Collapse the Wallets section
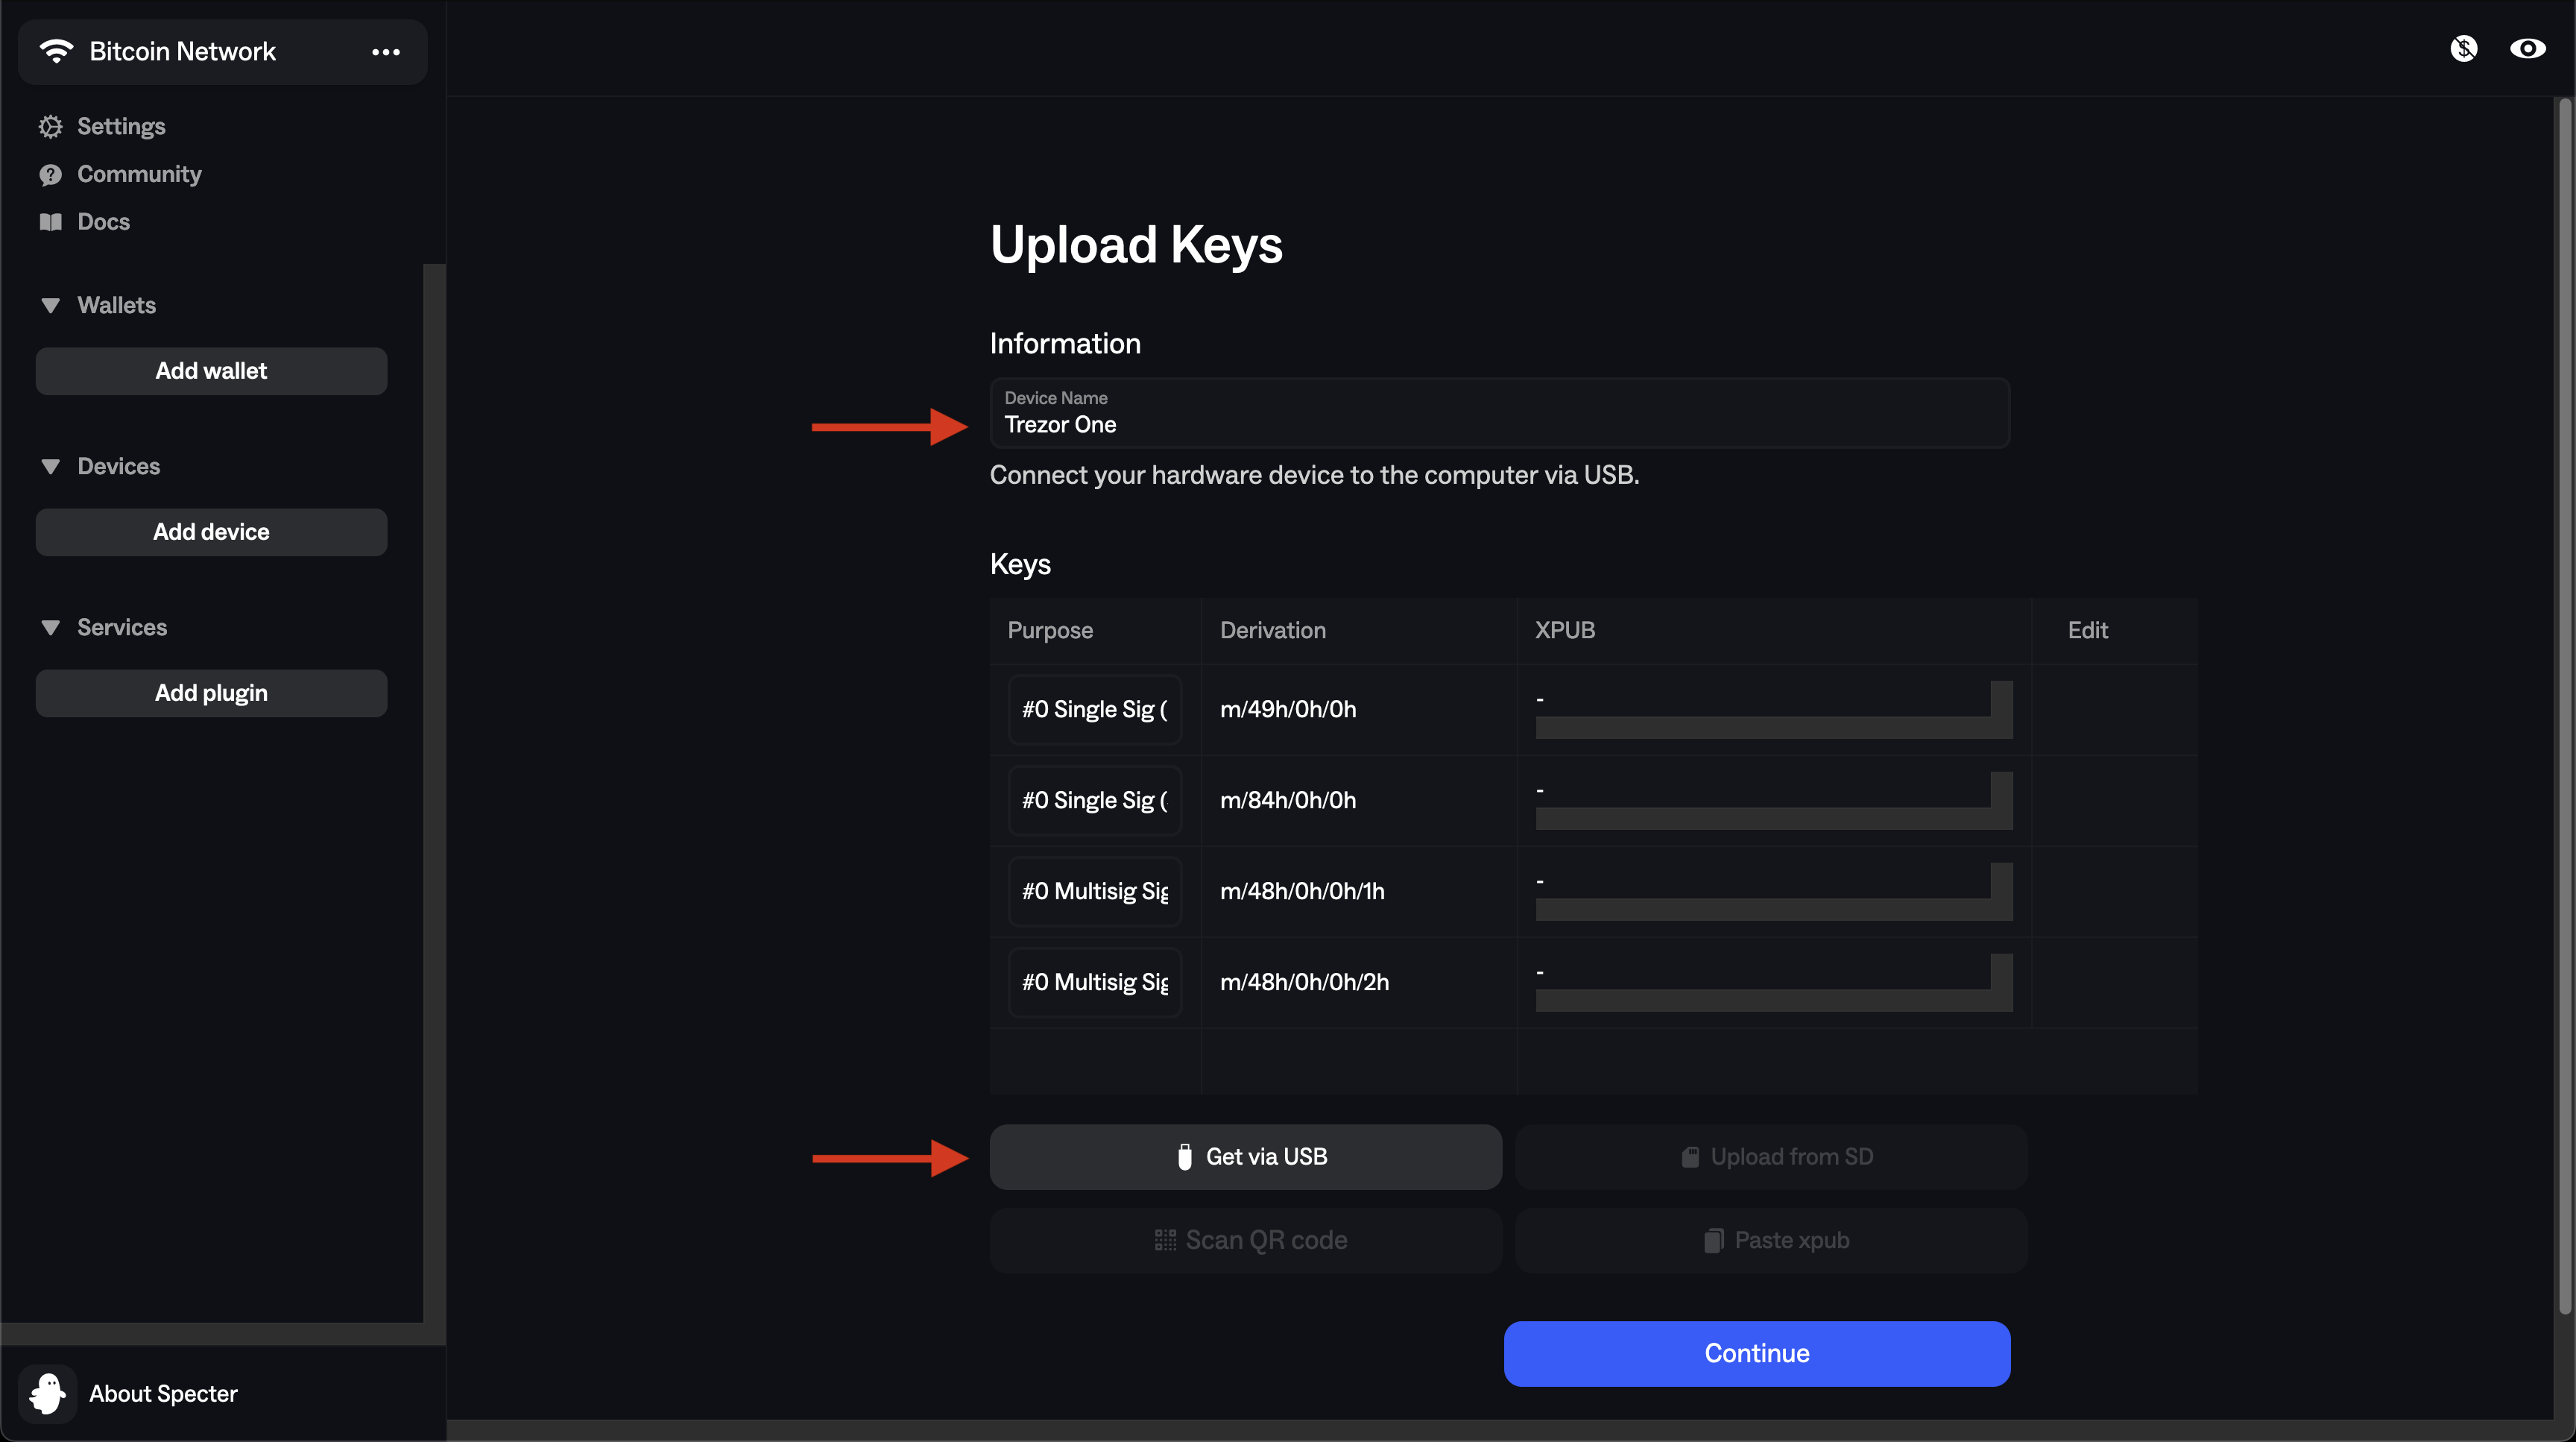The height and width of the screenshot is (1442, 2576). [50, 306]
